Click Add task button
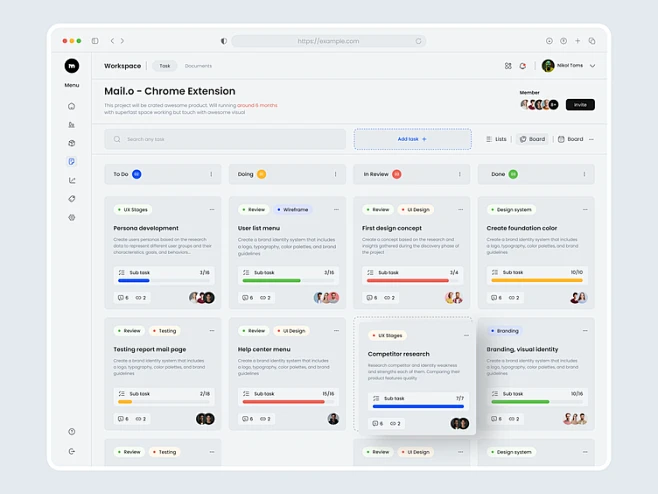The height and width of the screenshot is (494, 658). click(x=413, y=139)
